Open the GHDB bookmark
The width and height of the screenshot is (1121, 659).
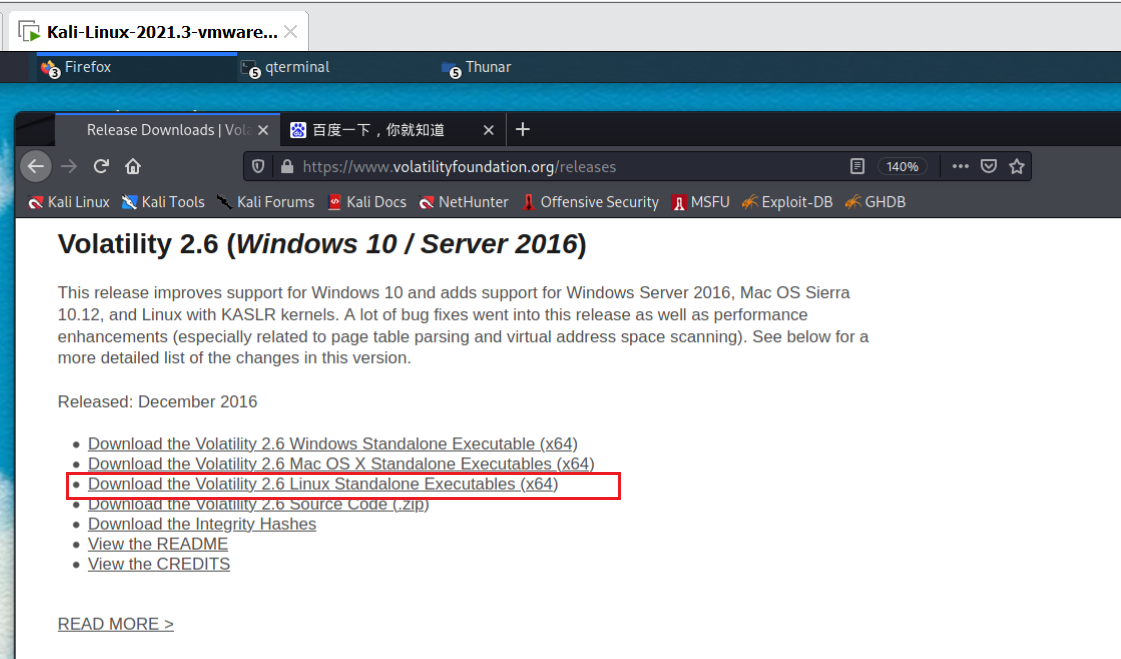(876, 202)
